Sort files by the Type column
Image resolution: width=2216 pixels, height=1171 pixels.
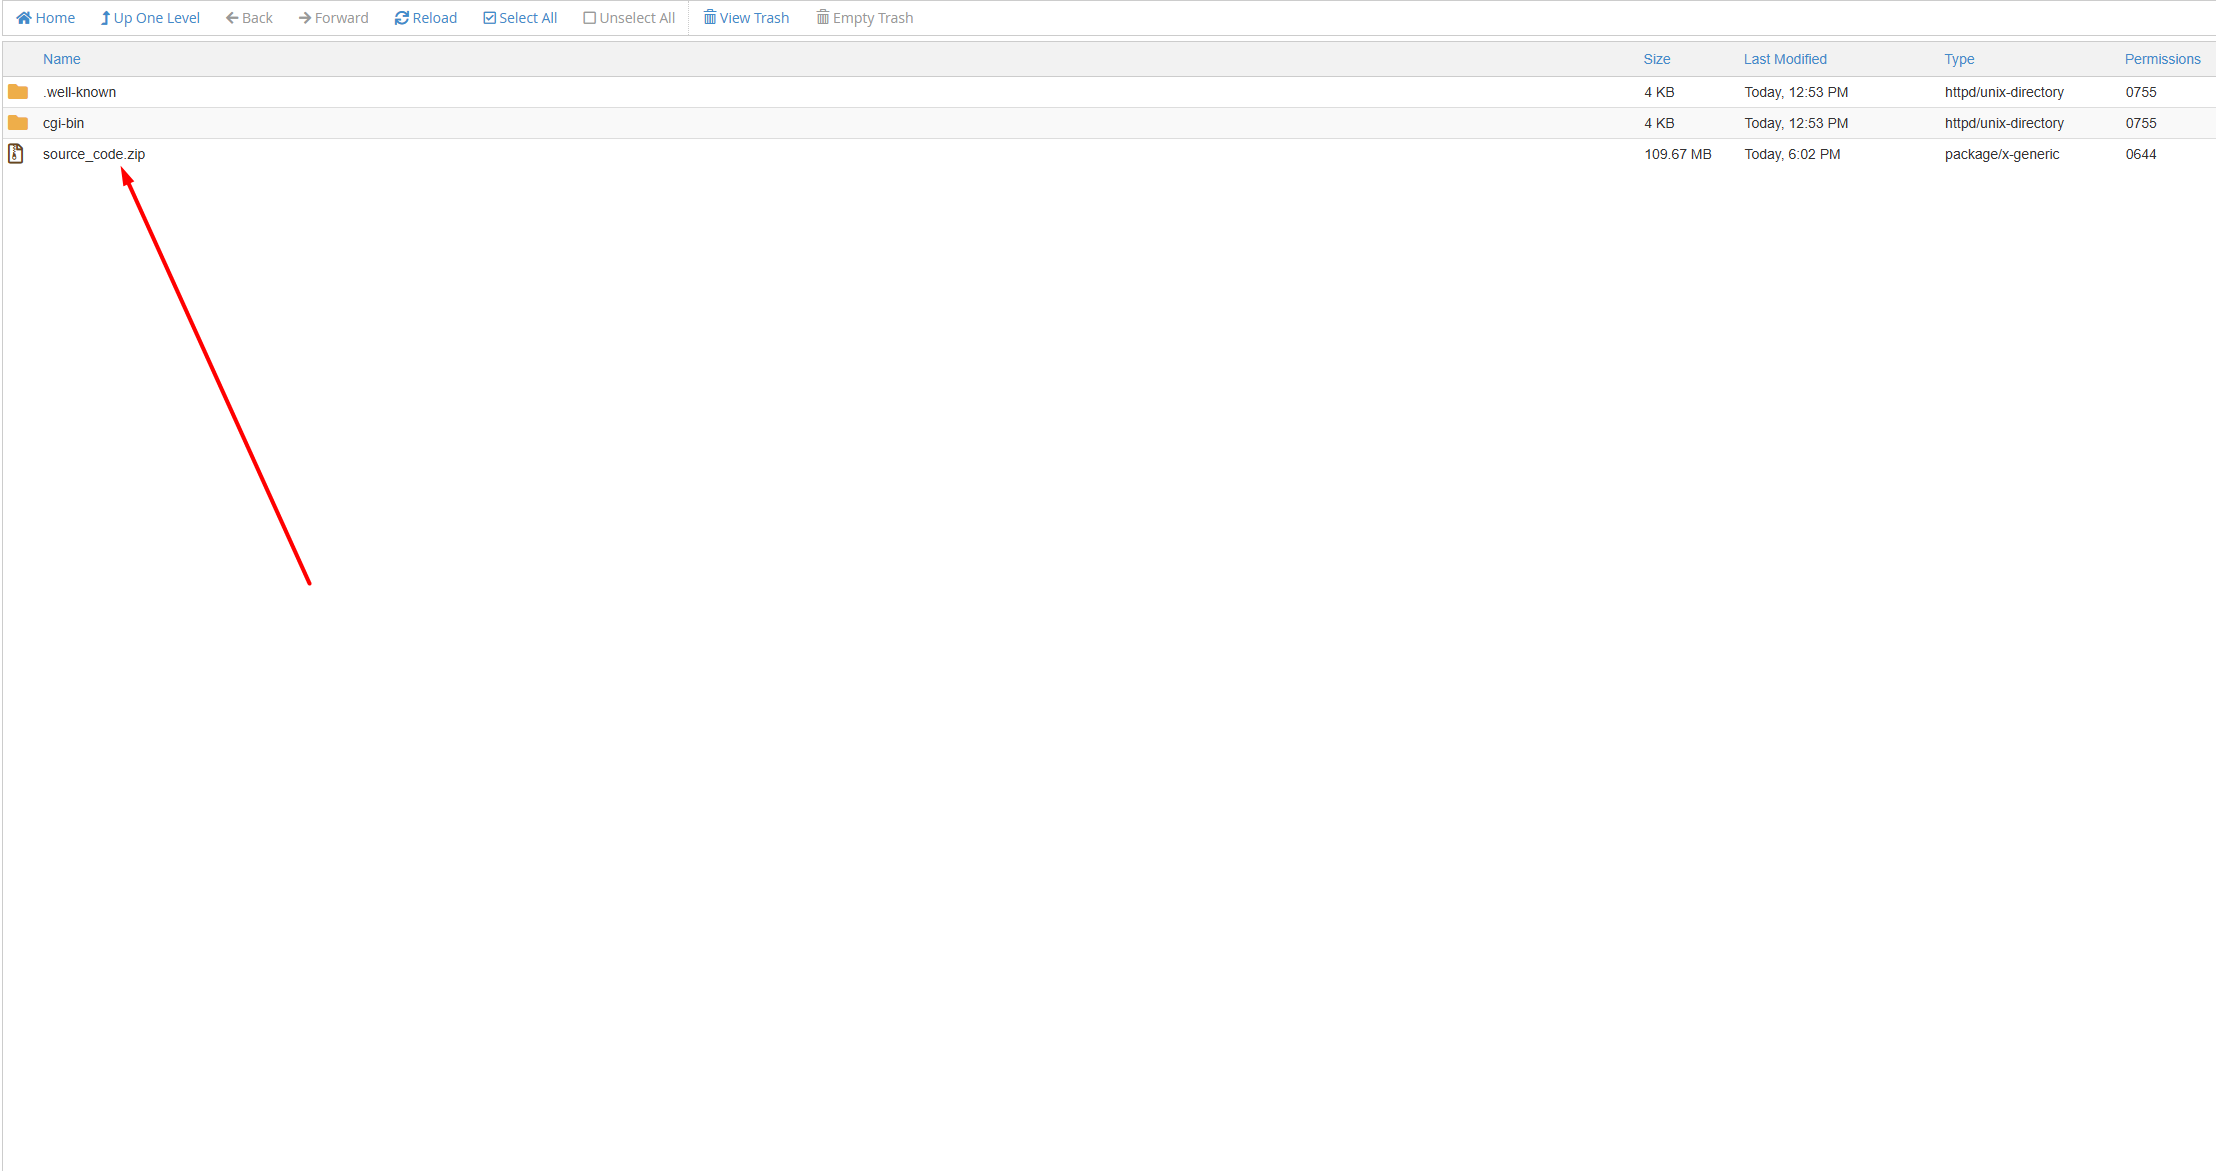click(1958, 59)
